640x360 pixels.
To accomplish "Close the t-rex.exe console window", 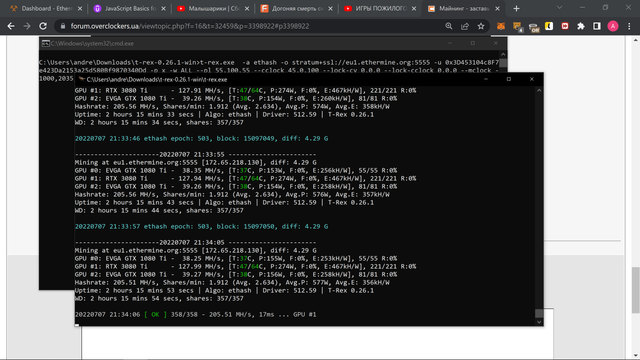I will pos(531,79).
